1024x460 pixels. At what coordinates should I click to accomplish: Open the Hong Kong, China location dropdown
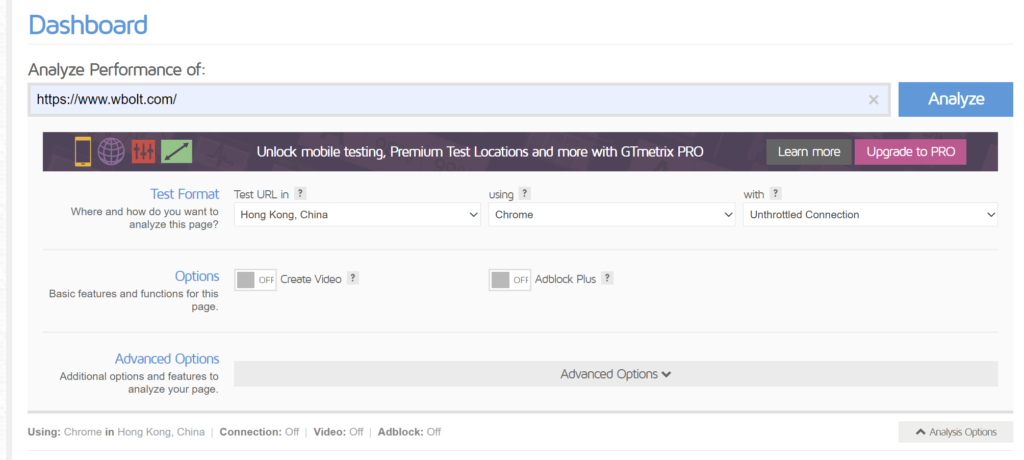pos(358,215)
